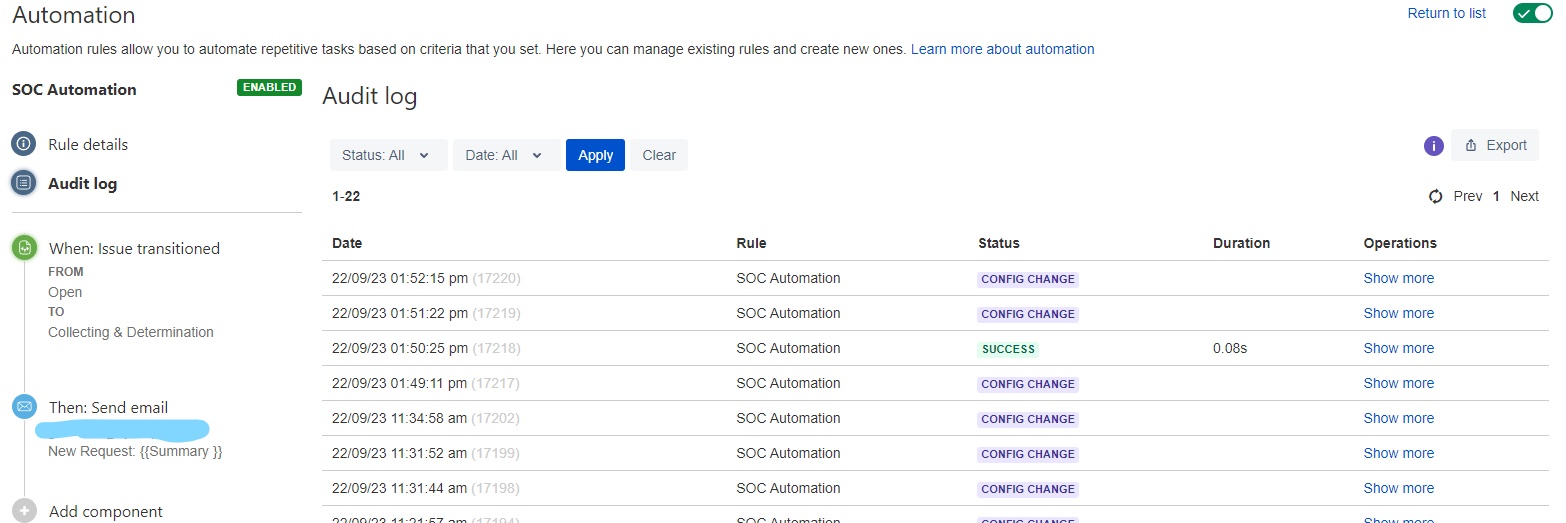Click Collecting & Determination status text
This screenshot has height=523, width=1566.
tap(131, 332)
